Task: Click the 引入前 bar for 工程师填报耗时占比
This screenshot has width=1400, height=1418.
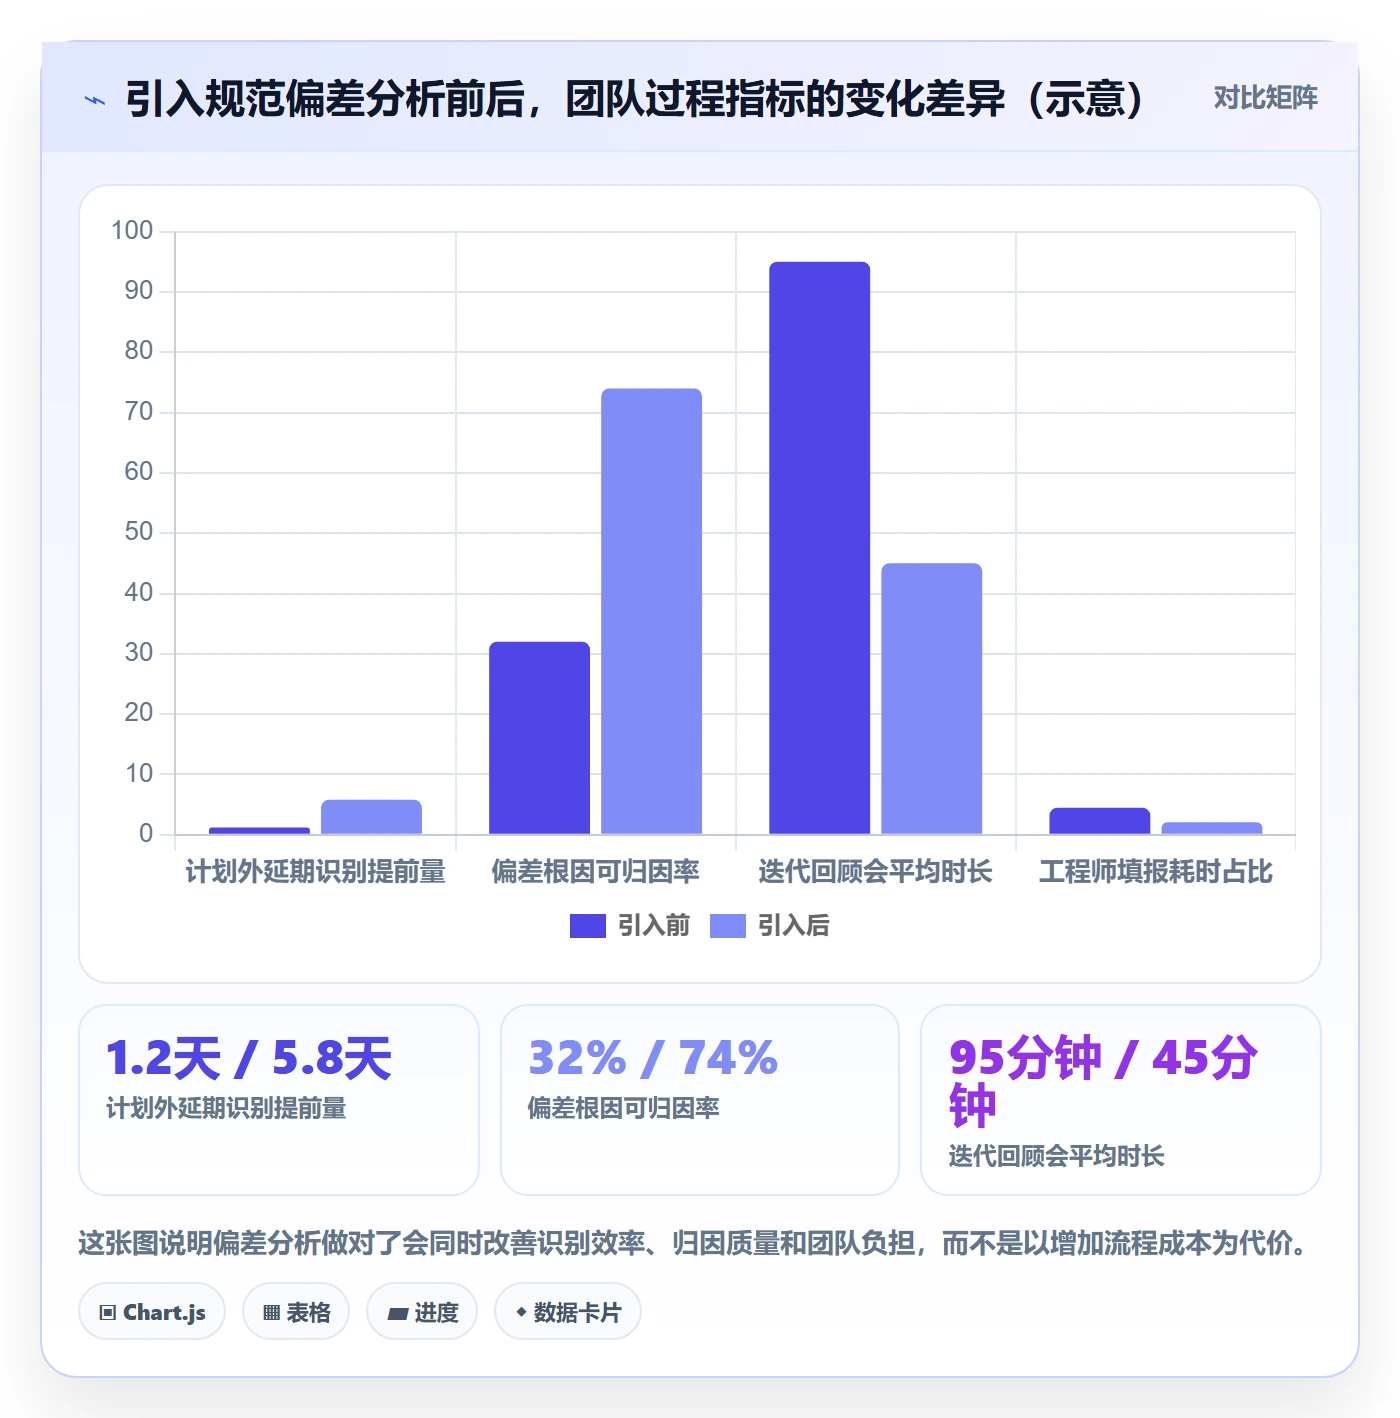Action: 1099,821
